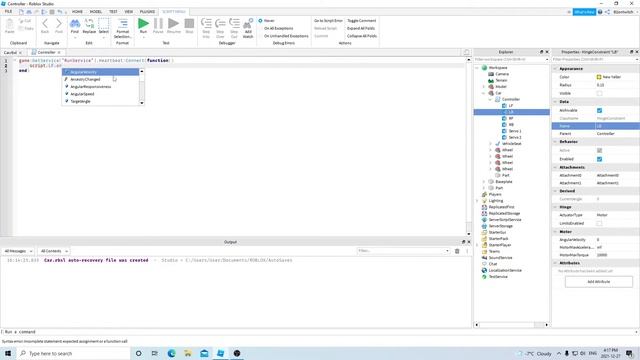Screen dimensions: 640x360
Task: Click the Paste clipboard icon
Action: click(x=9, y=24)
